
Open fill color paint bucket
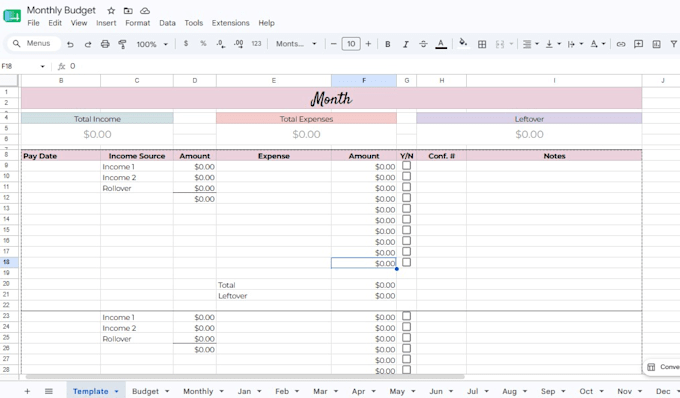[x=463, y=43]
